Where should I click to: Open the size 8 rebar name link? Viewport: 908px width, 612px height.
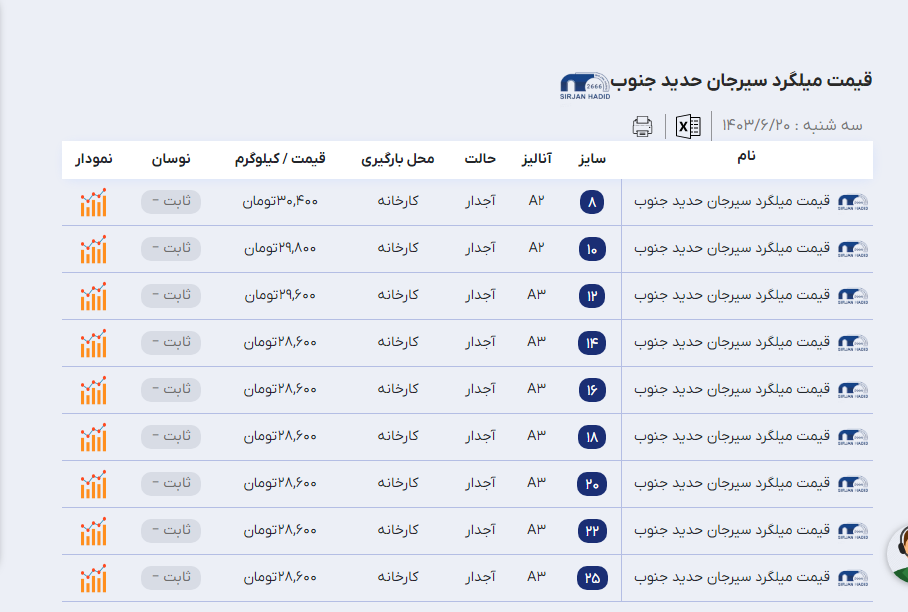(x=733, y=202)
